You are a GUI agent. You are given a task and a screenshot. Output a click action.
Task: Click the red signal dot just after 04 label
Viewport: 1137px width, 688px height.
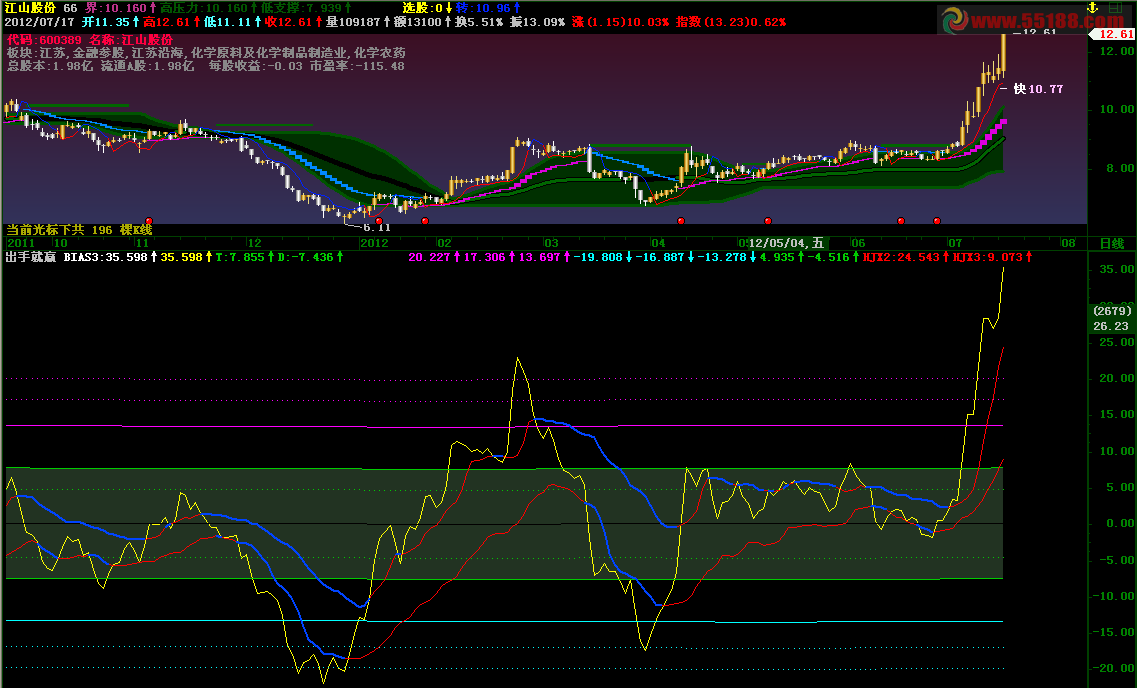pyautogui.click(x=681, y=220)
